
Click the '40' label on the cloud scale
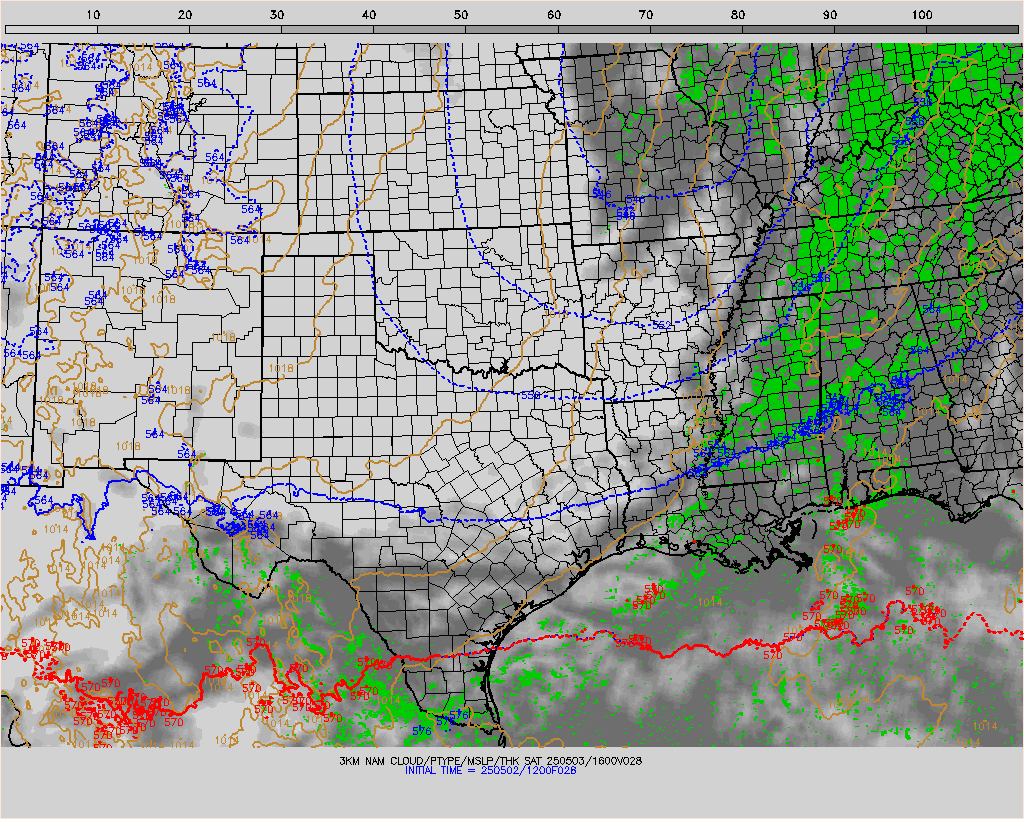point(369,15)
